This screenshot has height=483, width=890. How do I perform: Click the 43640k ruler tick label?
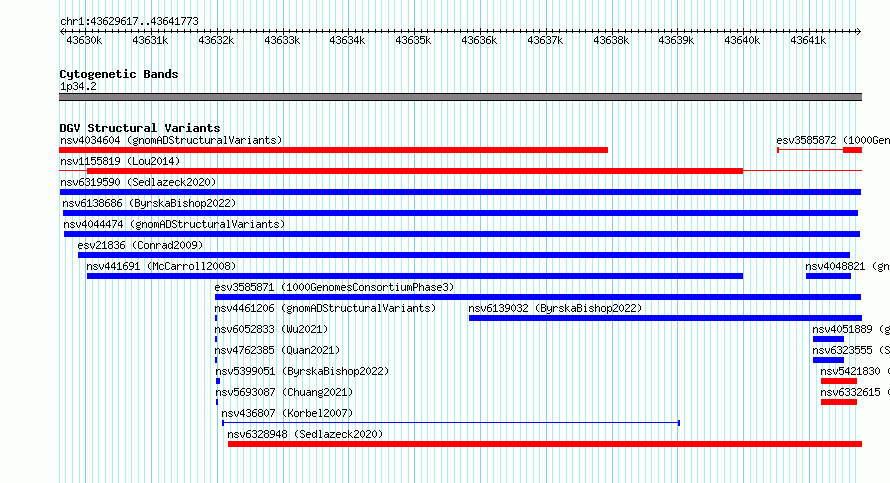pos(742,40)
